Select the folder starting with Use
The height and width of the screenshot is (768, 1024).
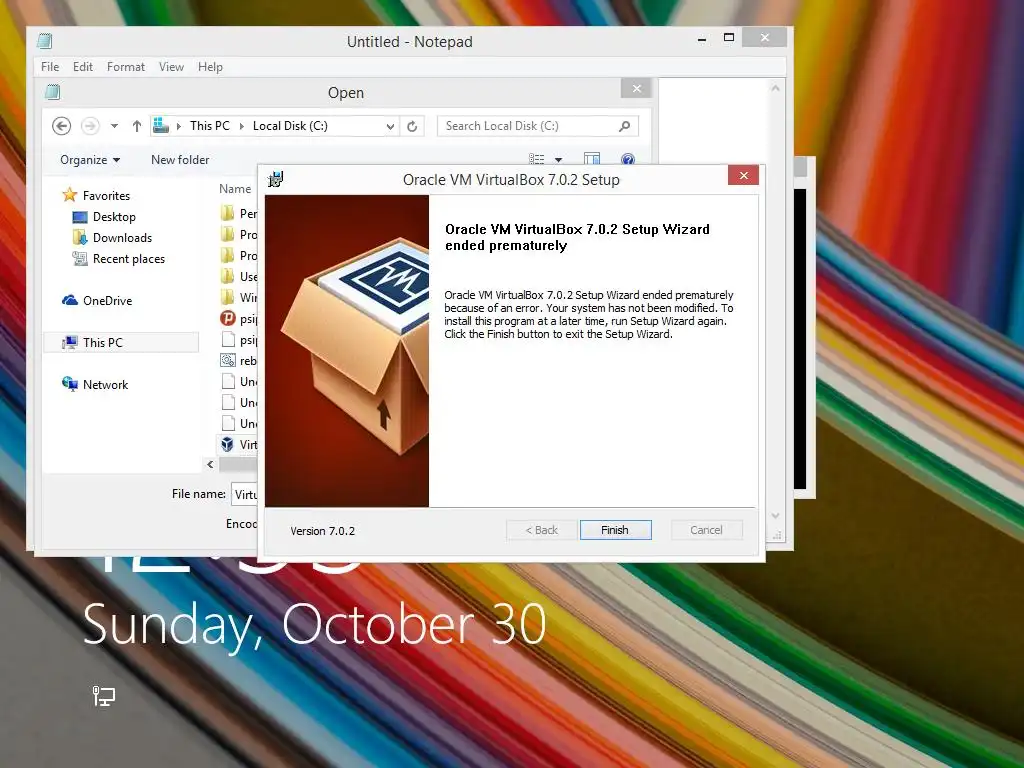pos(239,276)
